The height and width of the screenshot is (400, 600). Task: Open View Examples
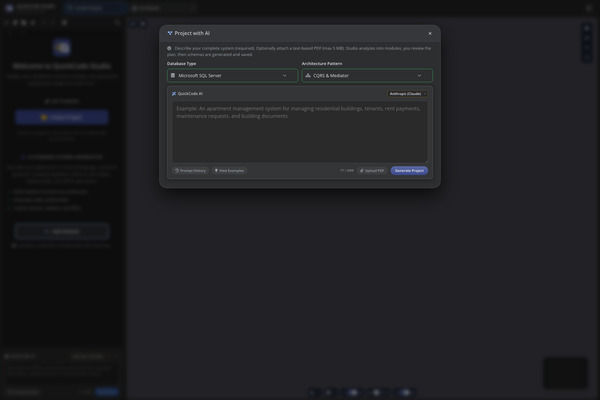click(x=229, y=171)
